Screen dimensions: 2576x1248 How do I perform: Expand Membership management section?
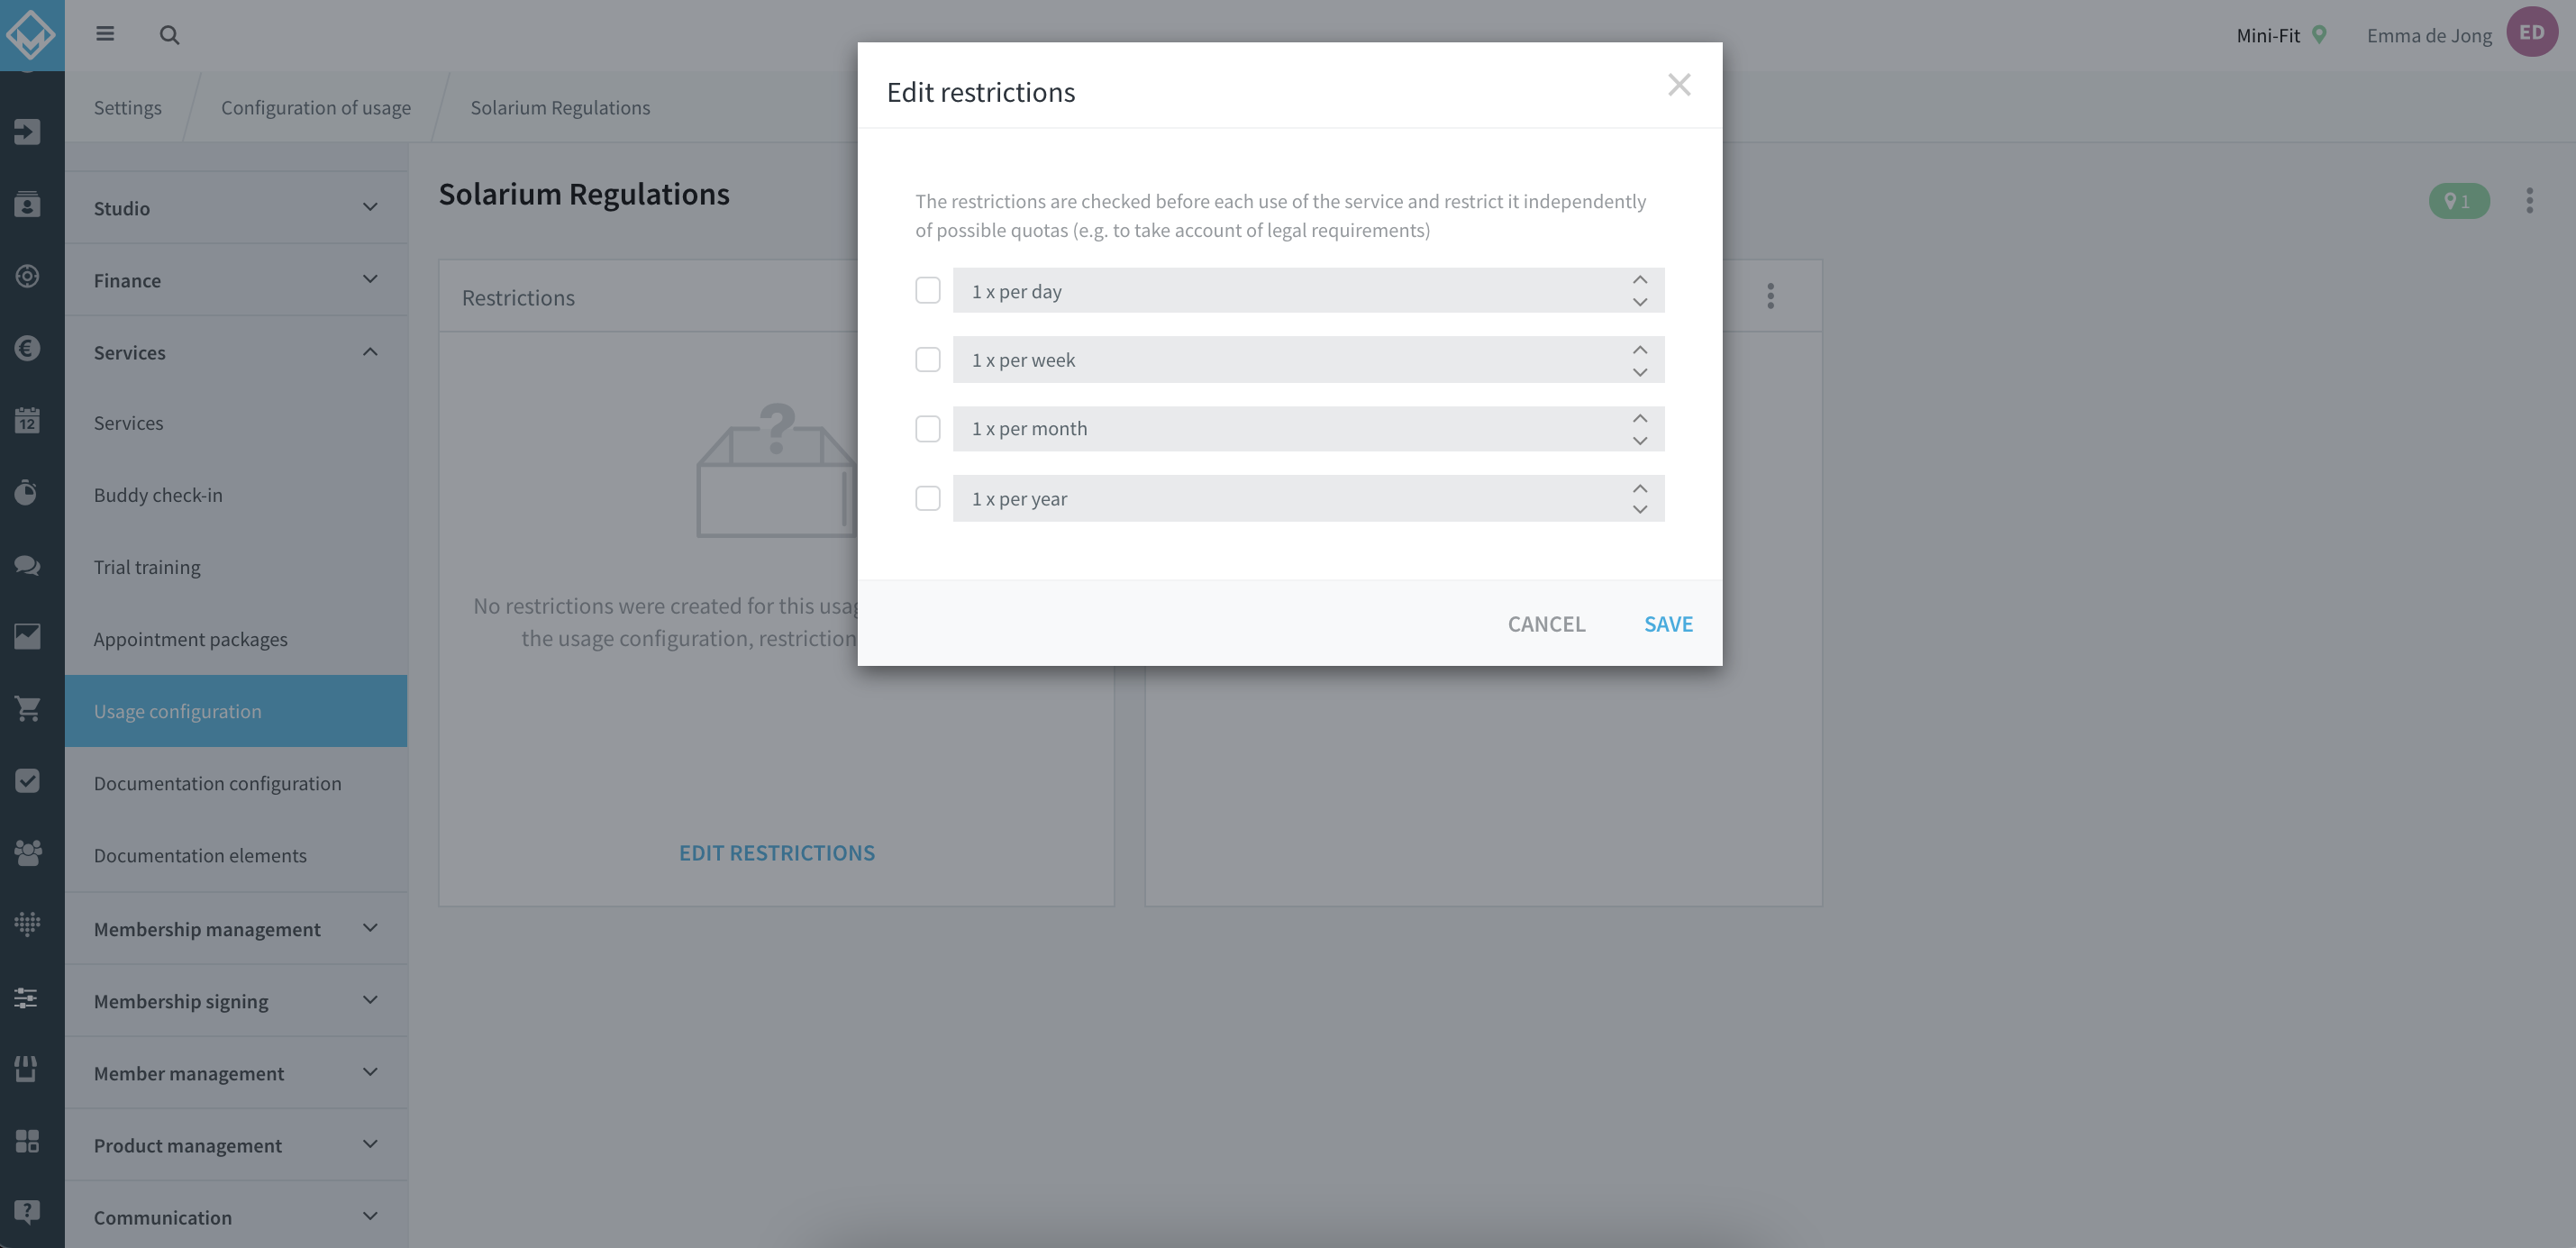coord(236,928)
